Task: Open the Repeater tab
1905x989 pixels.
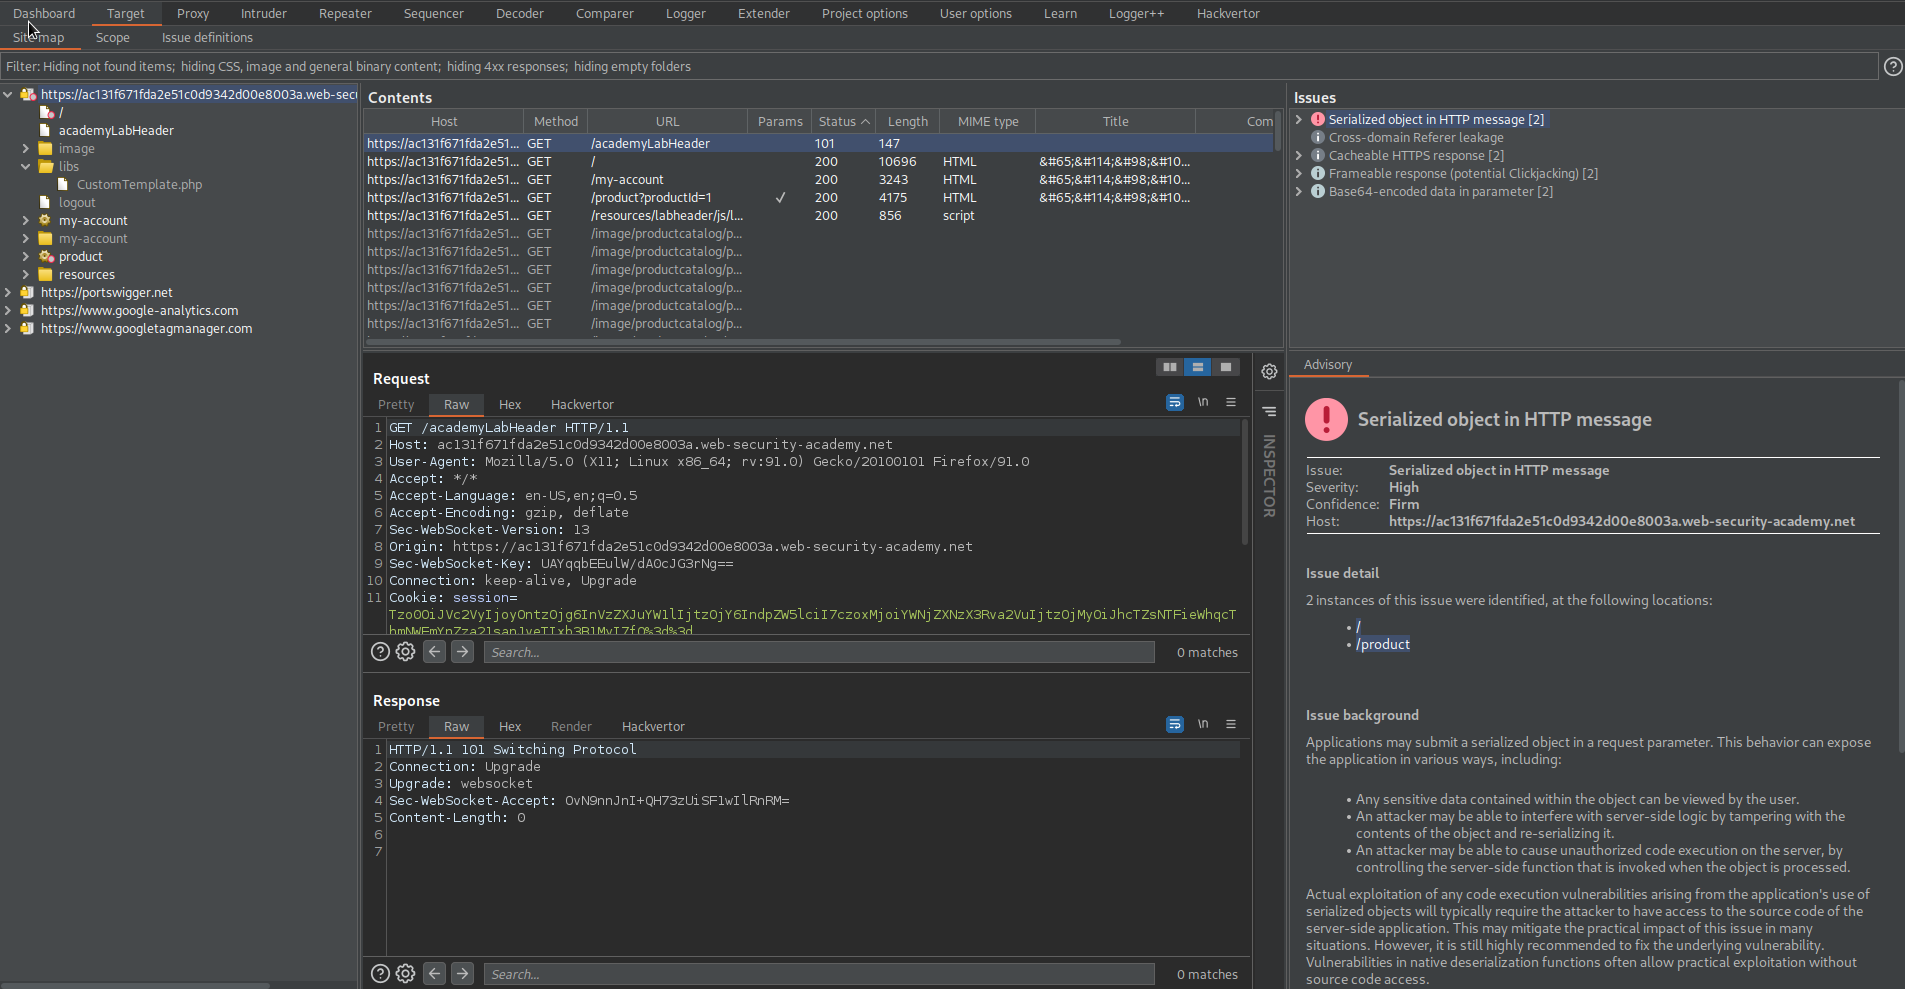Action: pos(345,13)
